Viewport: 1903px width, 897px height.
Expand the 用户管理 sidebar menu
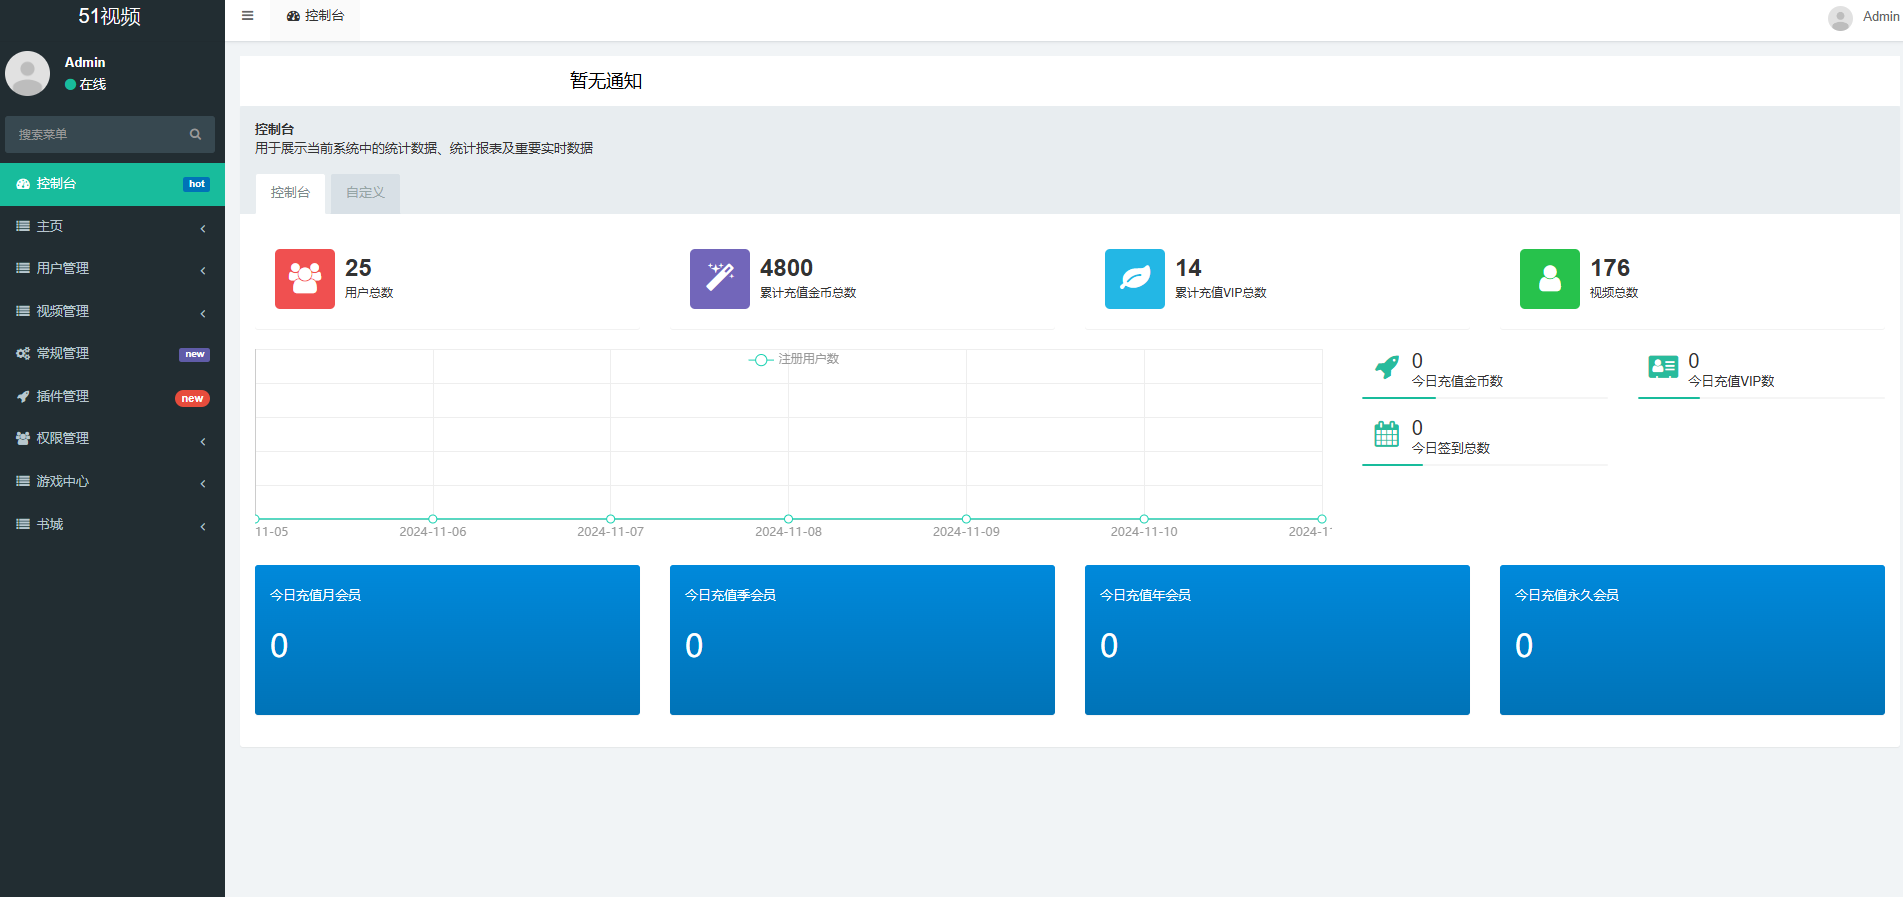pos(112,268)
